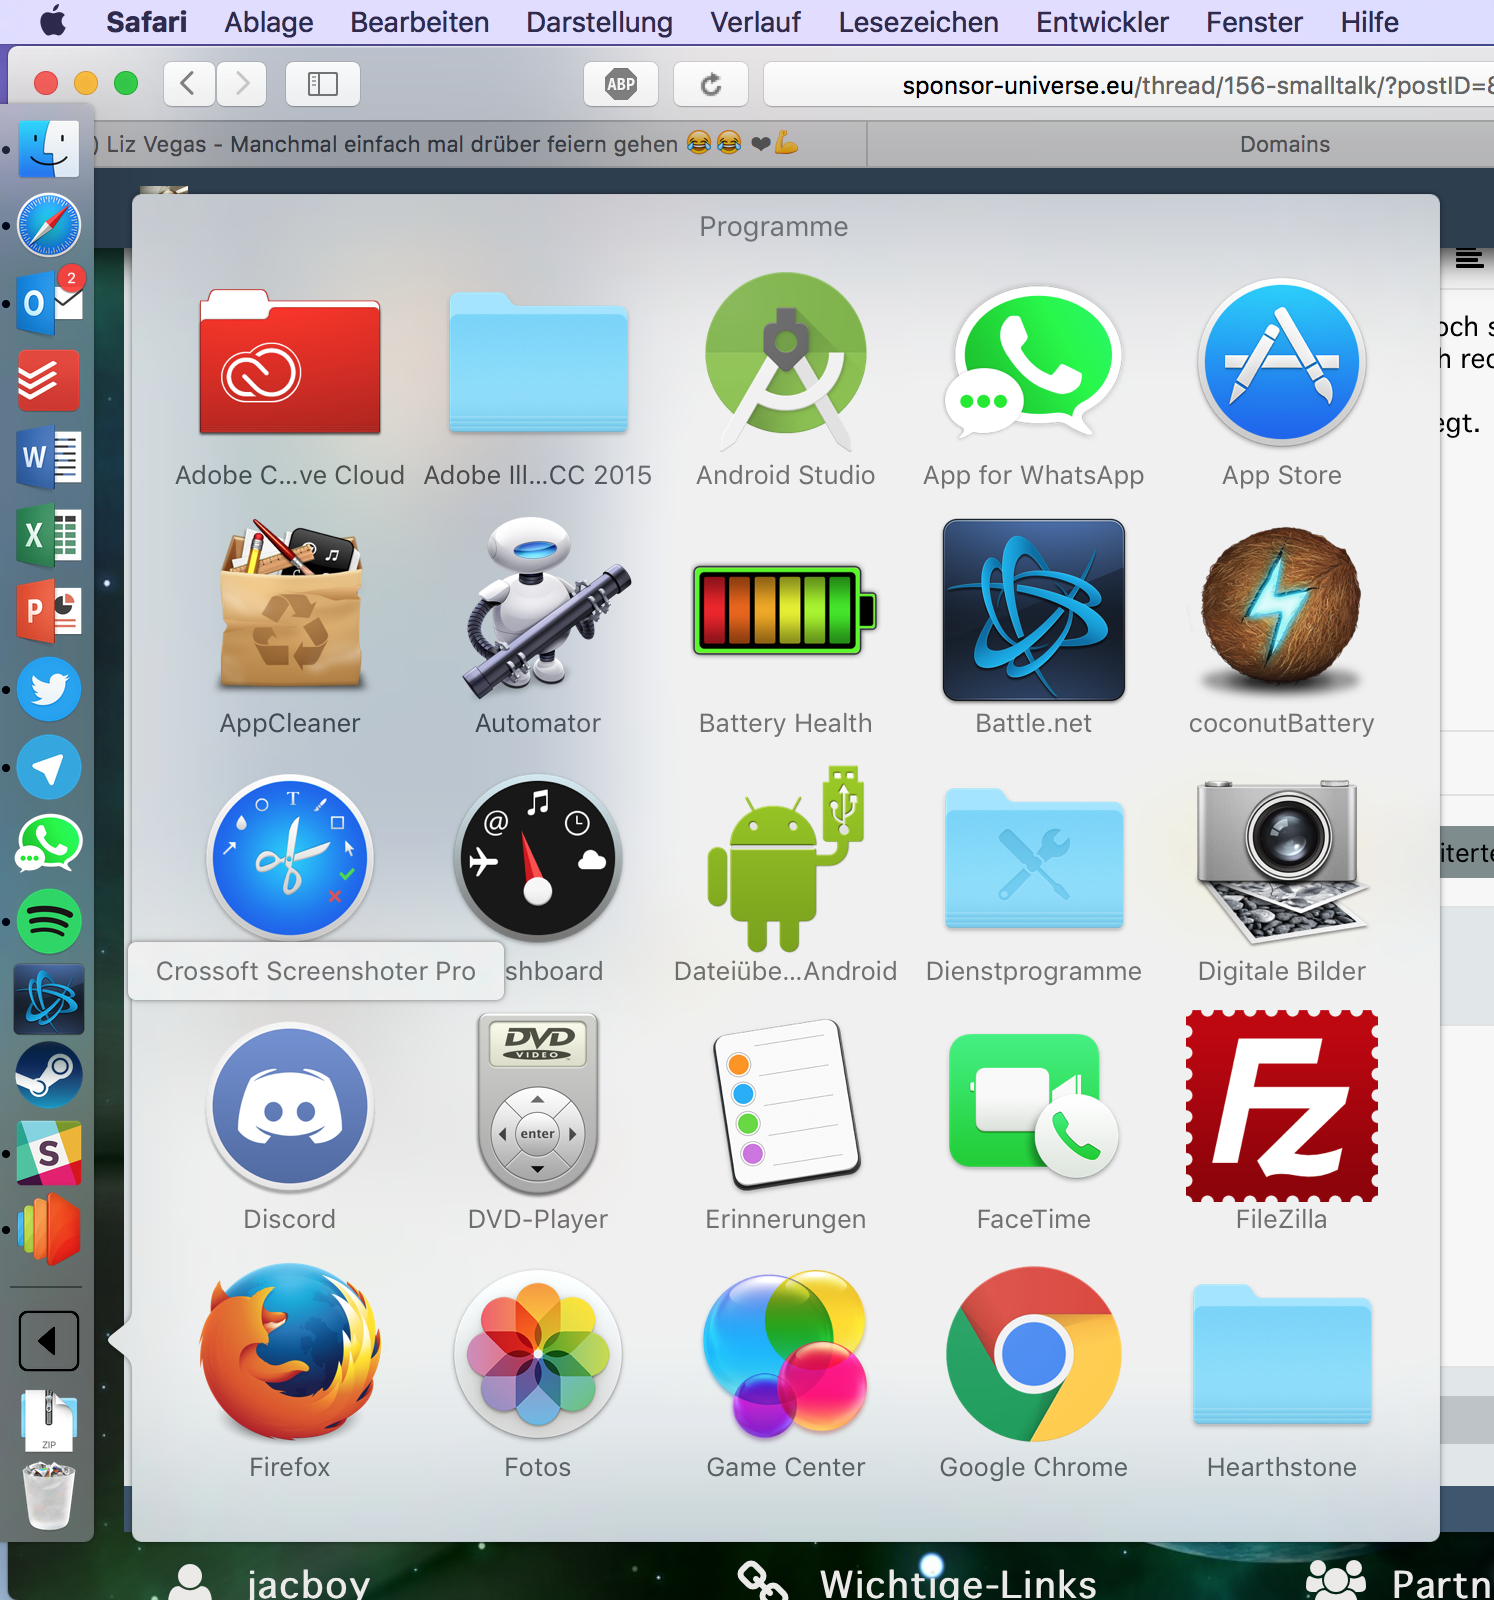This screenshot has height=1600, width=1494.
Task: Toggle the Safari sidebar button
Action: pyautogui.click(x=322, y=84)
